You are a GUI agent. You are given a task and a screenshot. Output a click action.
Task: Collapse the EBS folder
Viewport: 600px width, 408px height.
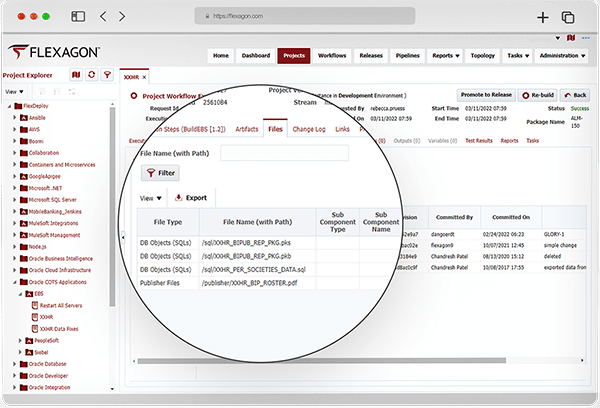(20, 294)
